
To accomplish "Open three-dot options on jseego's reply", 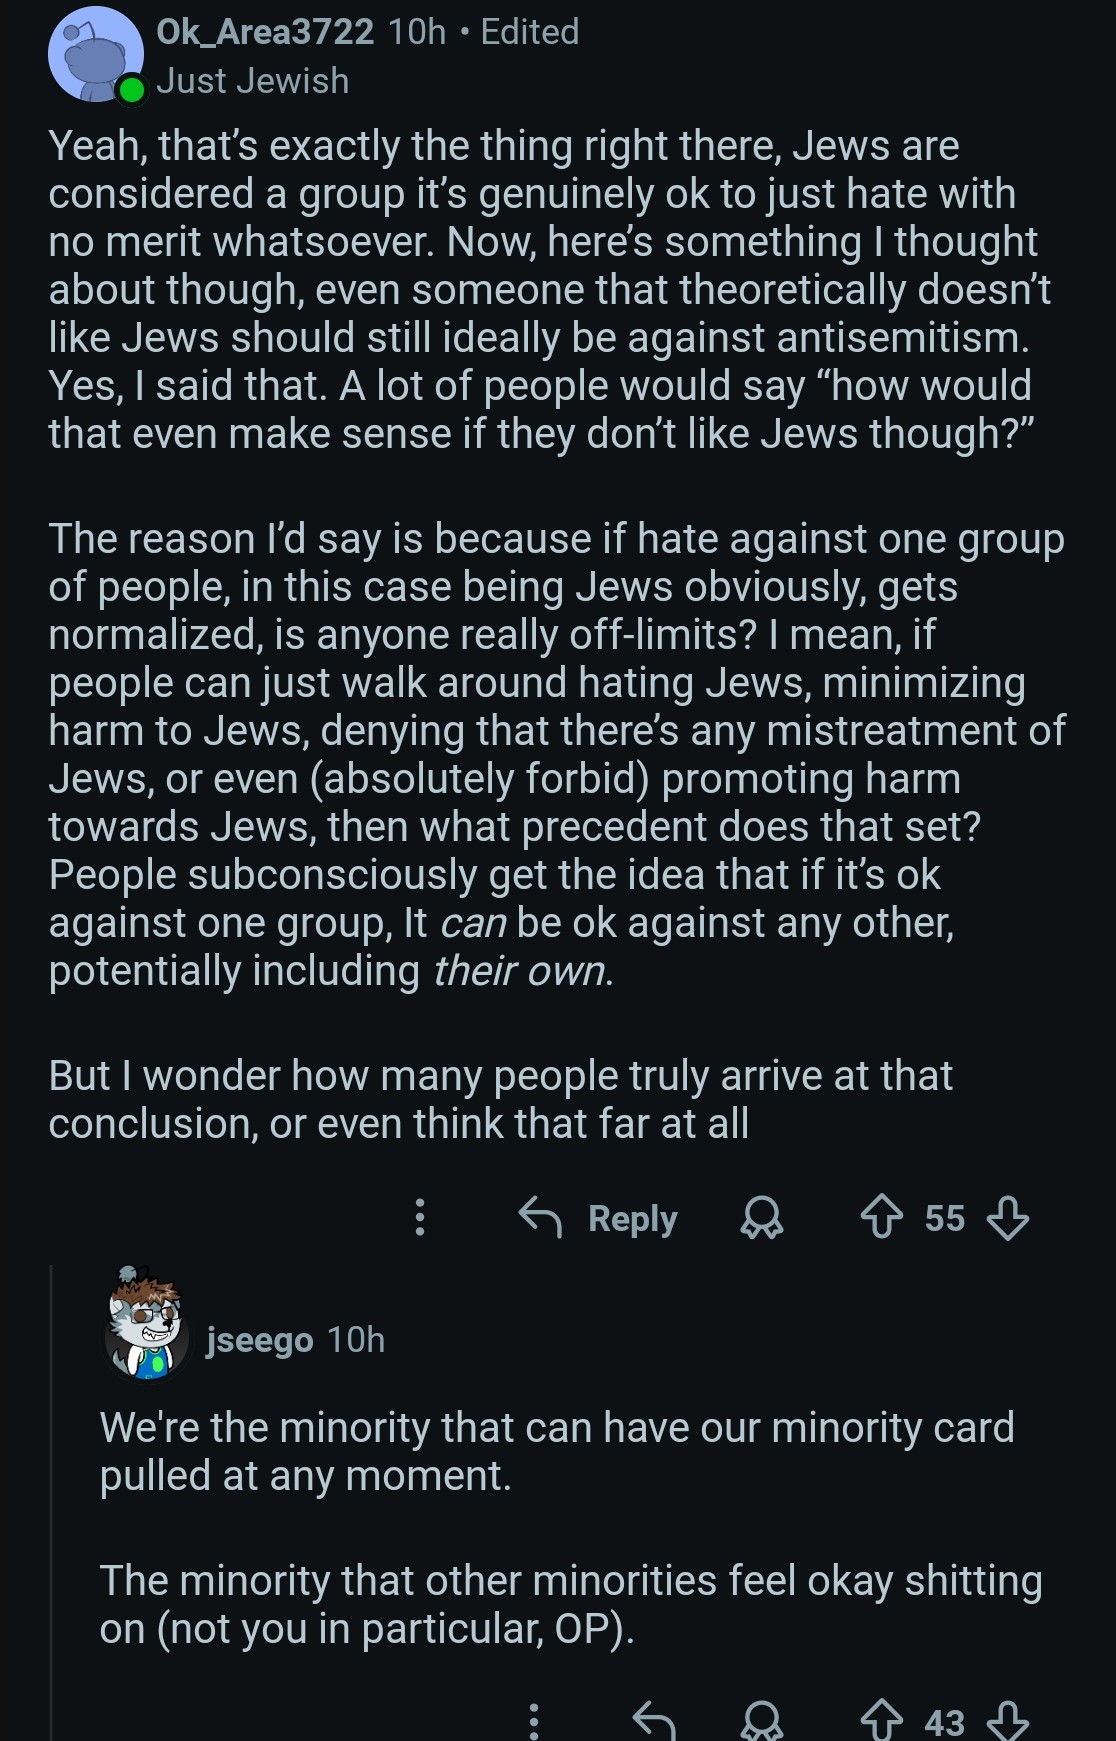I will point(534,1720).
